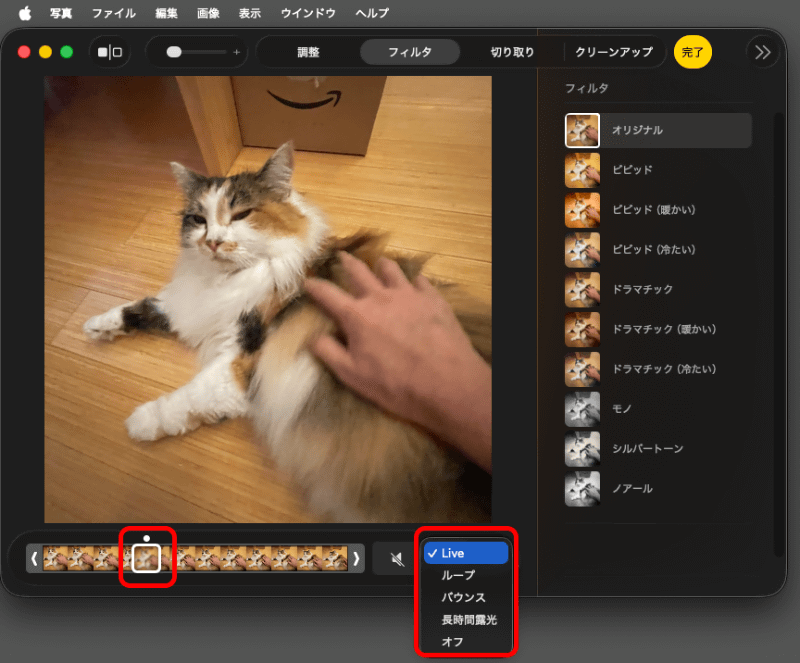Apply the ビビッド (暖かい) filter
Screen dimensions: 800x663
point(658,210)
